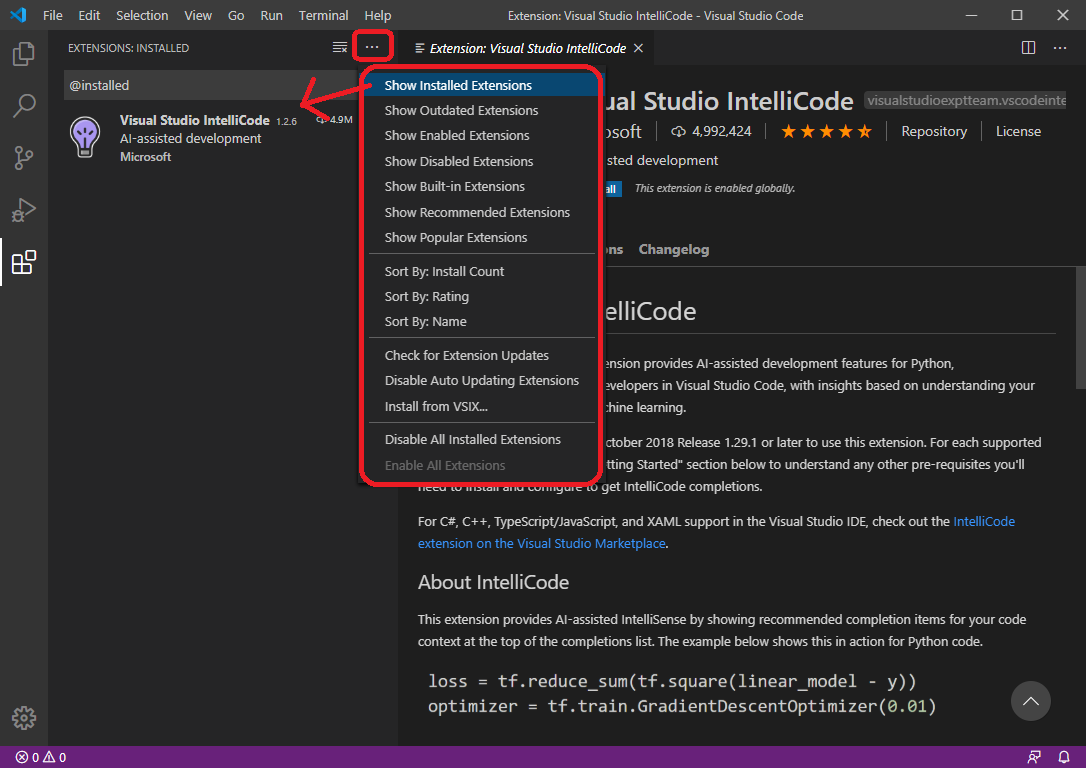Open the Manage gear at bottom left
Screen dimensions: 1086x768
point(24,718)
